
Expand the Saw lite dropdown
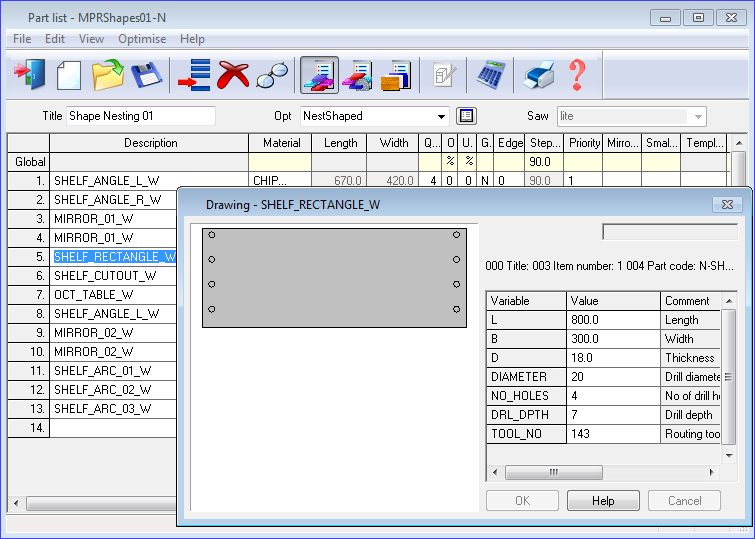point(698,116)
